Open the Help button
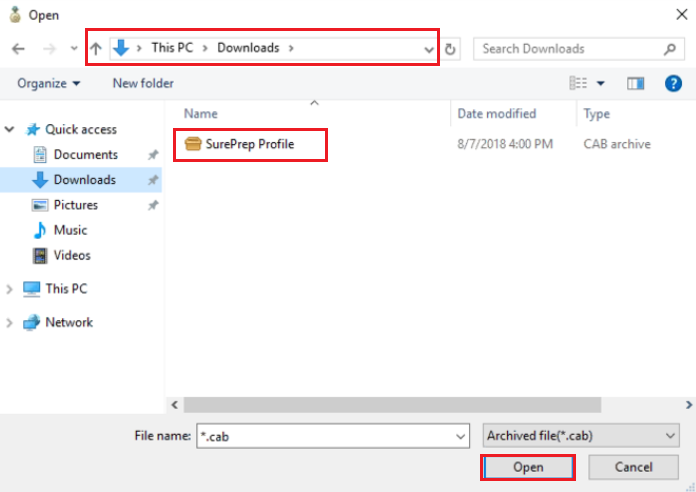 coord(673,83)
